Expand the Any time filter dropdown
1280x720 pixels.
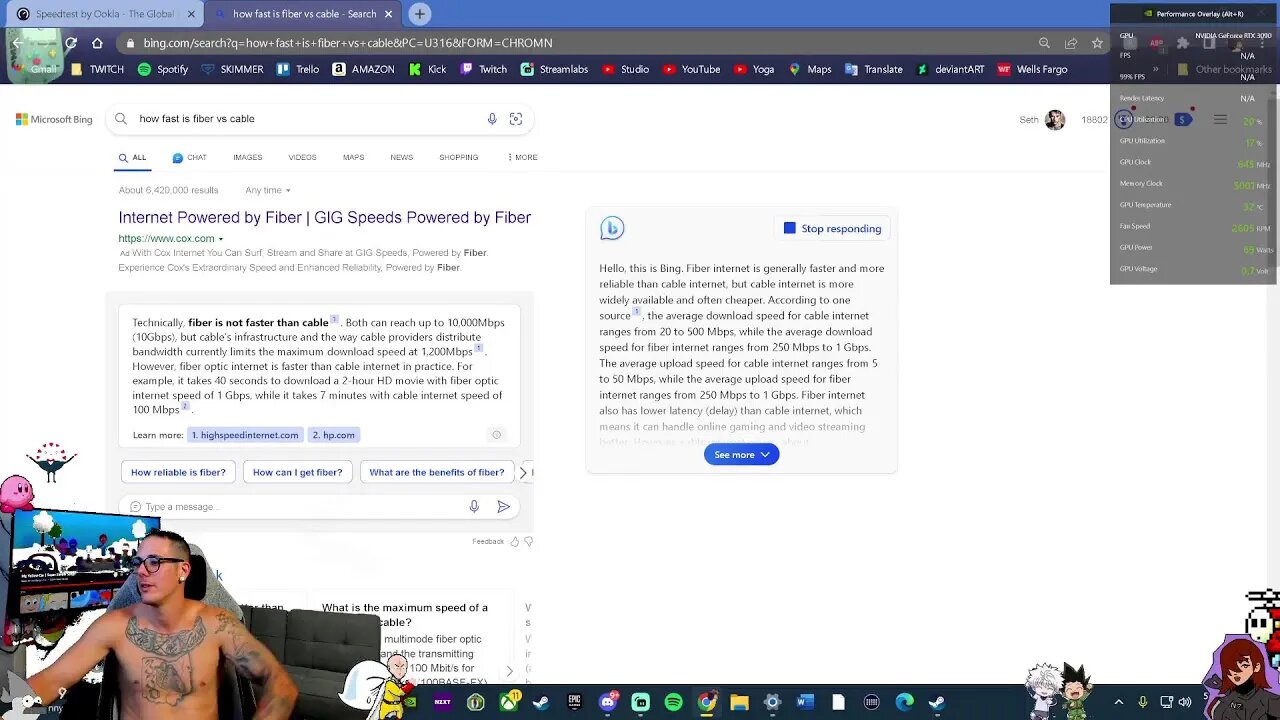(268, 190)
